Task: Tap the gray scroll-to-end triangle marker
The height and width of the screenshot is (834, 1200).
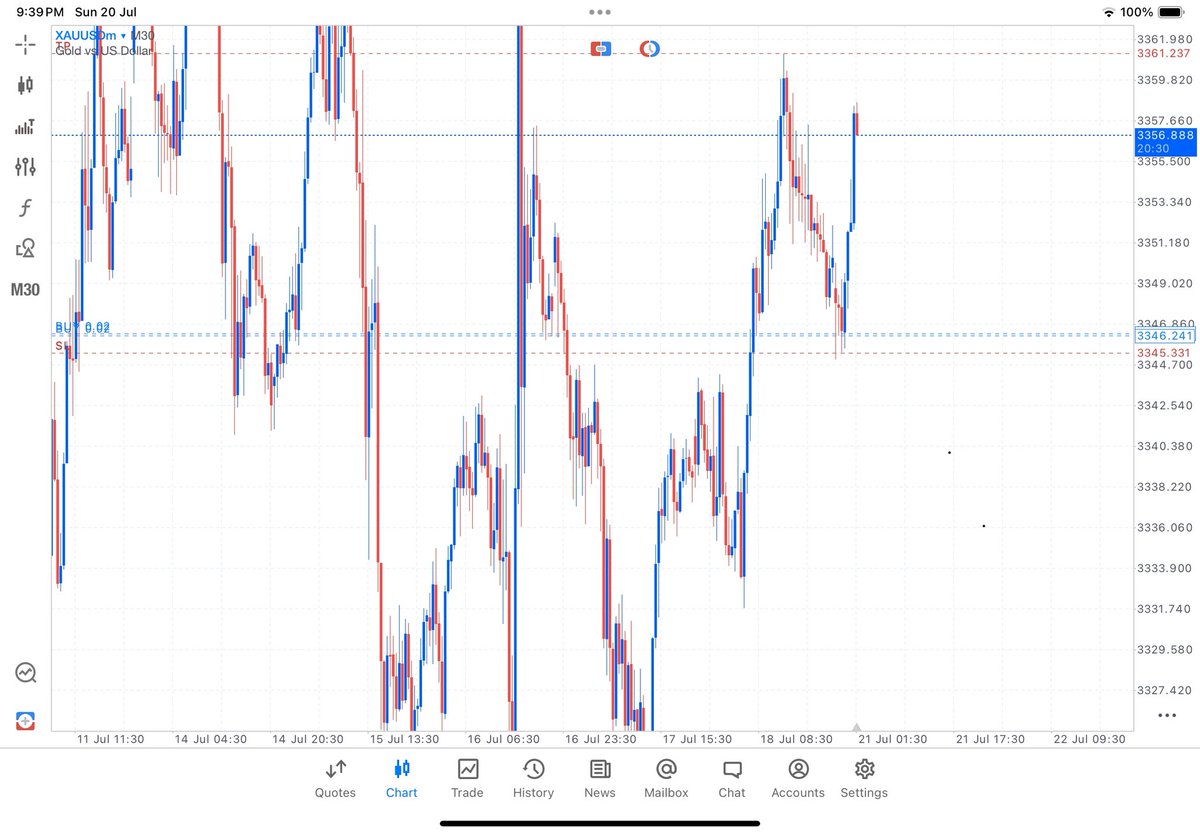Action: 856,727
